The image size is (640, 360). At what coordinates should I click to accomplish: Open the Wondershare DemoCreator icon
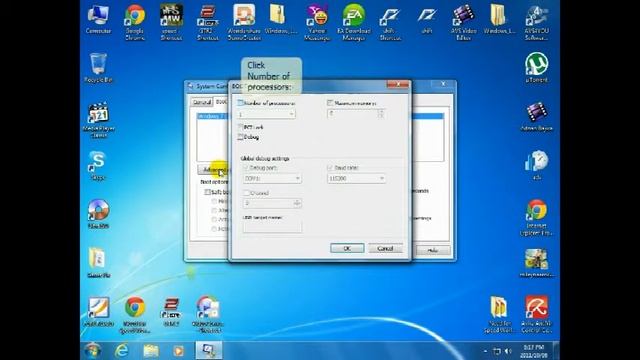click(x=244, y=22)
